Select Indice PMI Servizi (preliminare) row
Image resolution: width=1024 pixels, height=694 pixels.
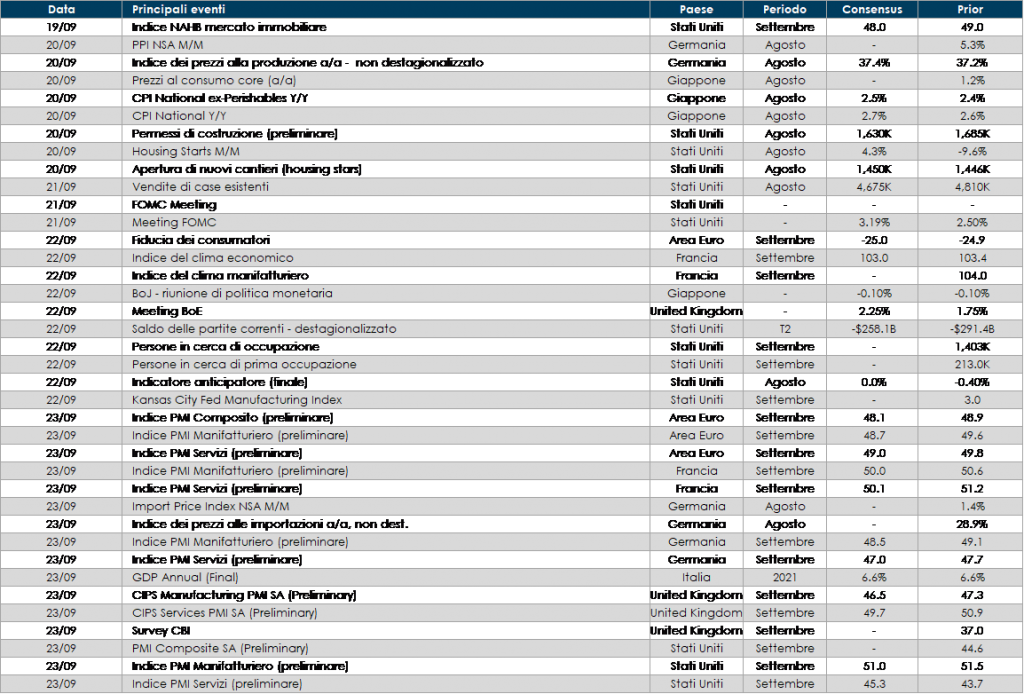pos(216,684)
